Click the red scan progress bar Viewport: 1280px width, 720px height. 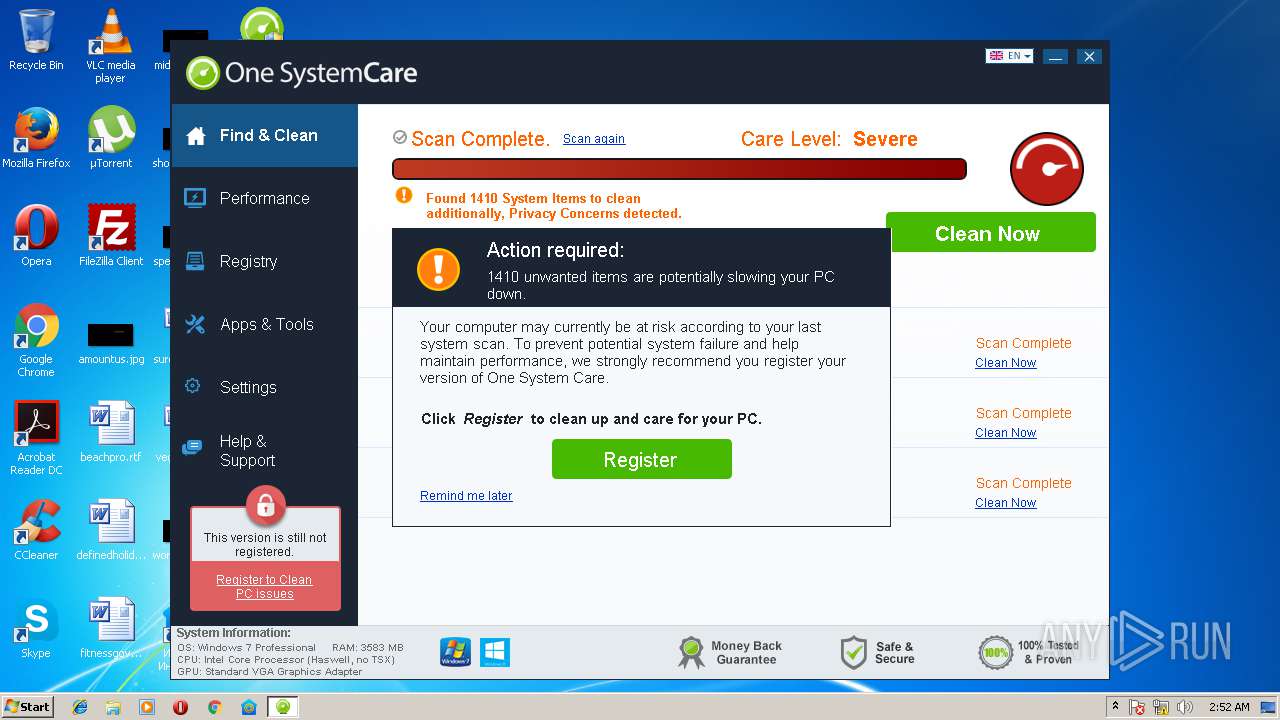[x=679, y=169]
